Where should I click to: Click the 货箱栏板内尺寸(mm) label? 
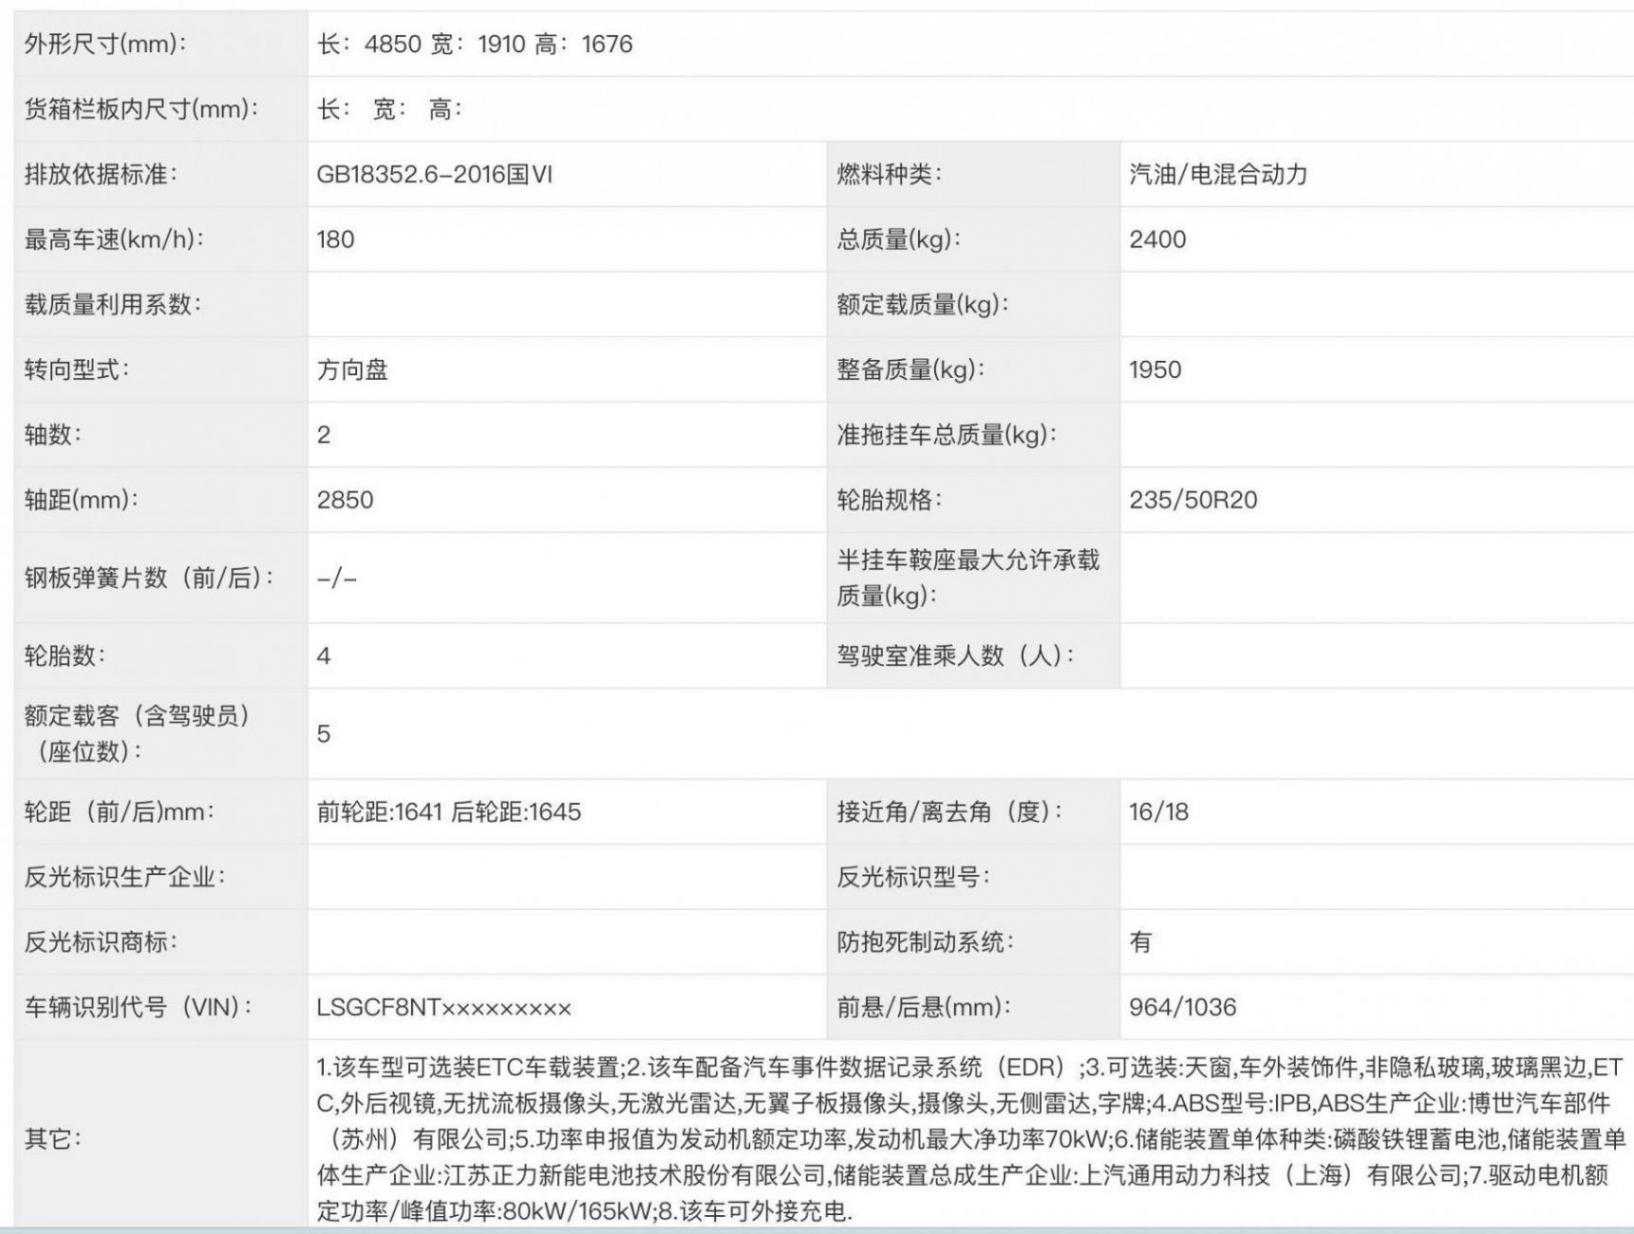pos(141,109)
